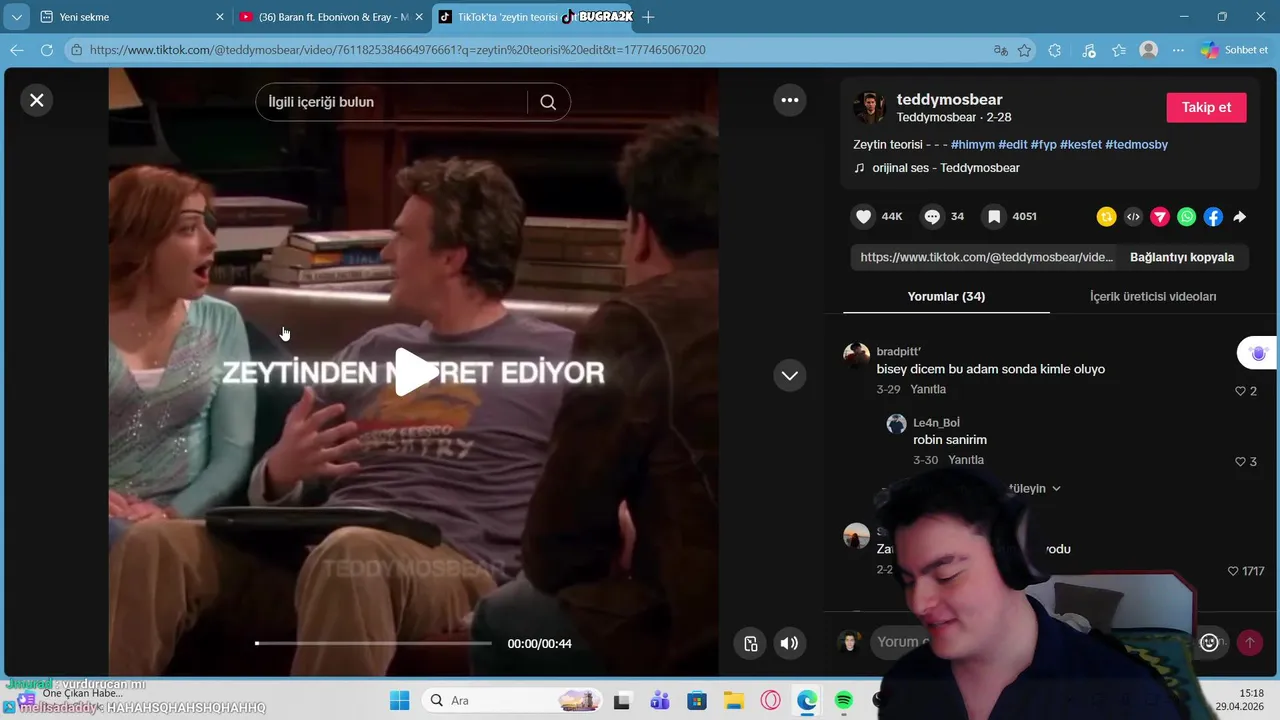Like the Le4n_Bol reply heart
Viewport: 1280px width, 720px height.
1240,462
